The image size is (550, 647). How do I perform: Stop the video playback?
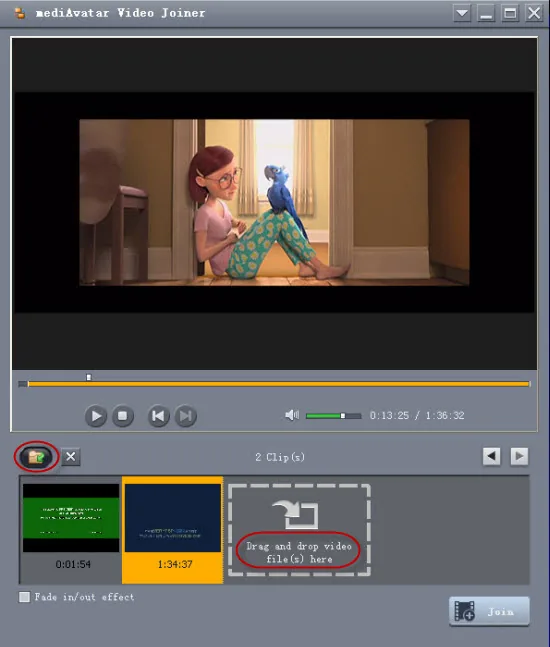[123, 416]
